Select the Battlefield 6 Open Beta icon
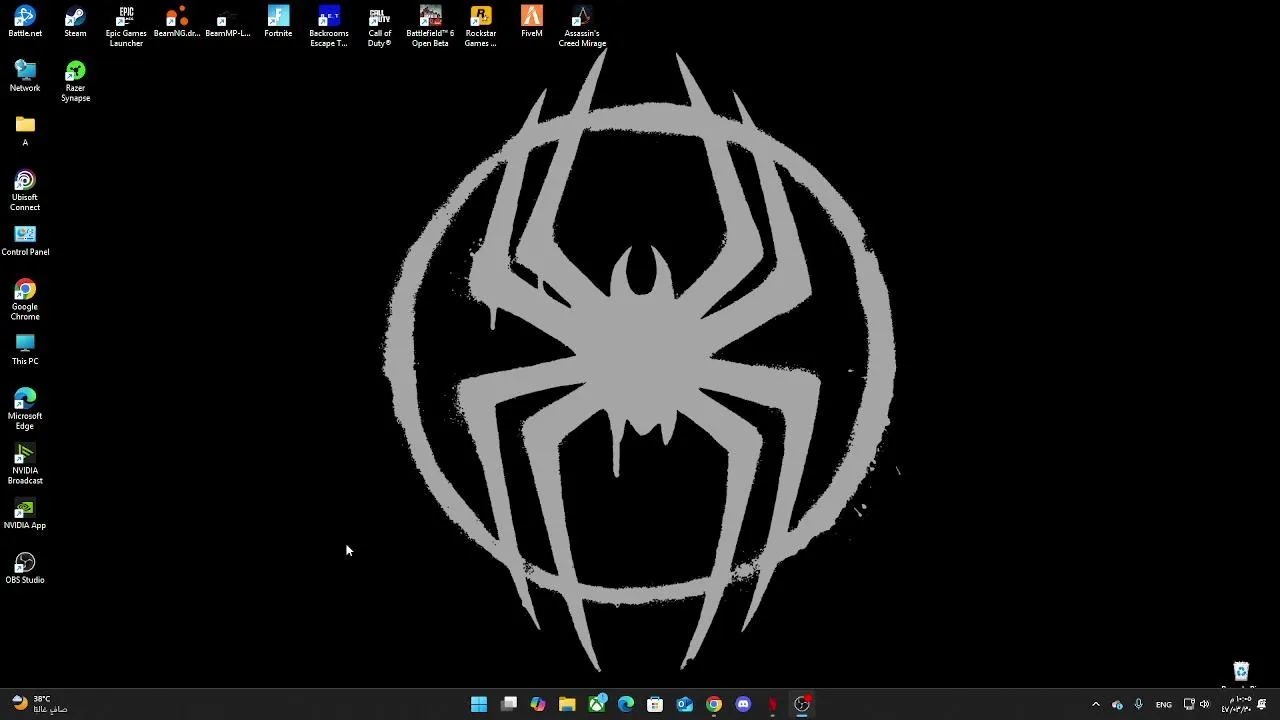 (430, 27)
